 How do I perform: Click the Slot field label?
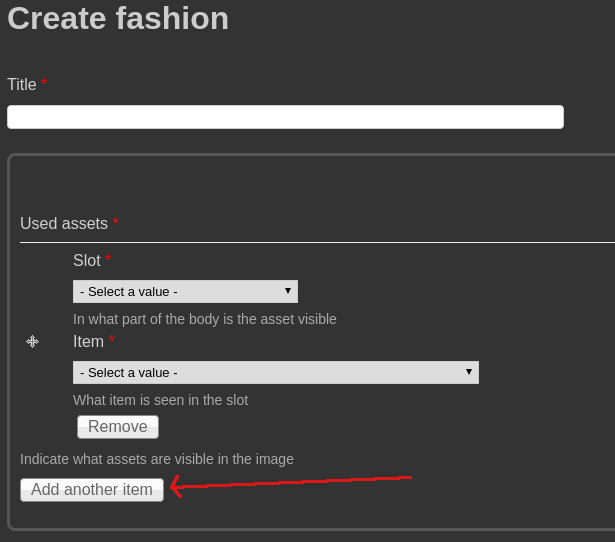(x=86, y=261)
